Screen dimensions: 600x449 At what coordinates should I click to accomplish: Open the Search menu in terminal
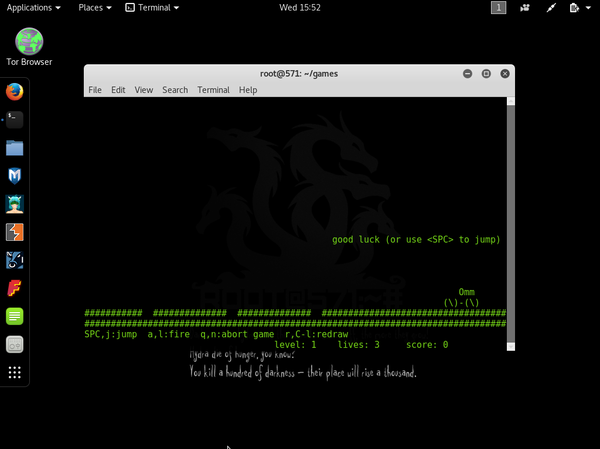pyautogui.click(x=175, y=90)
